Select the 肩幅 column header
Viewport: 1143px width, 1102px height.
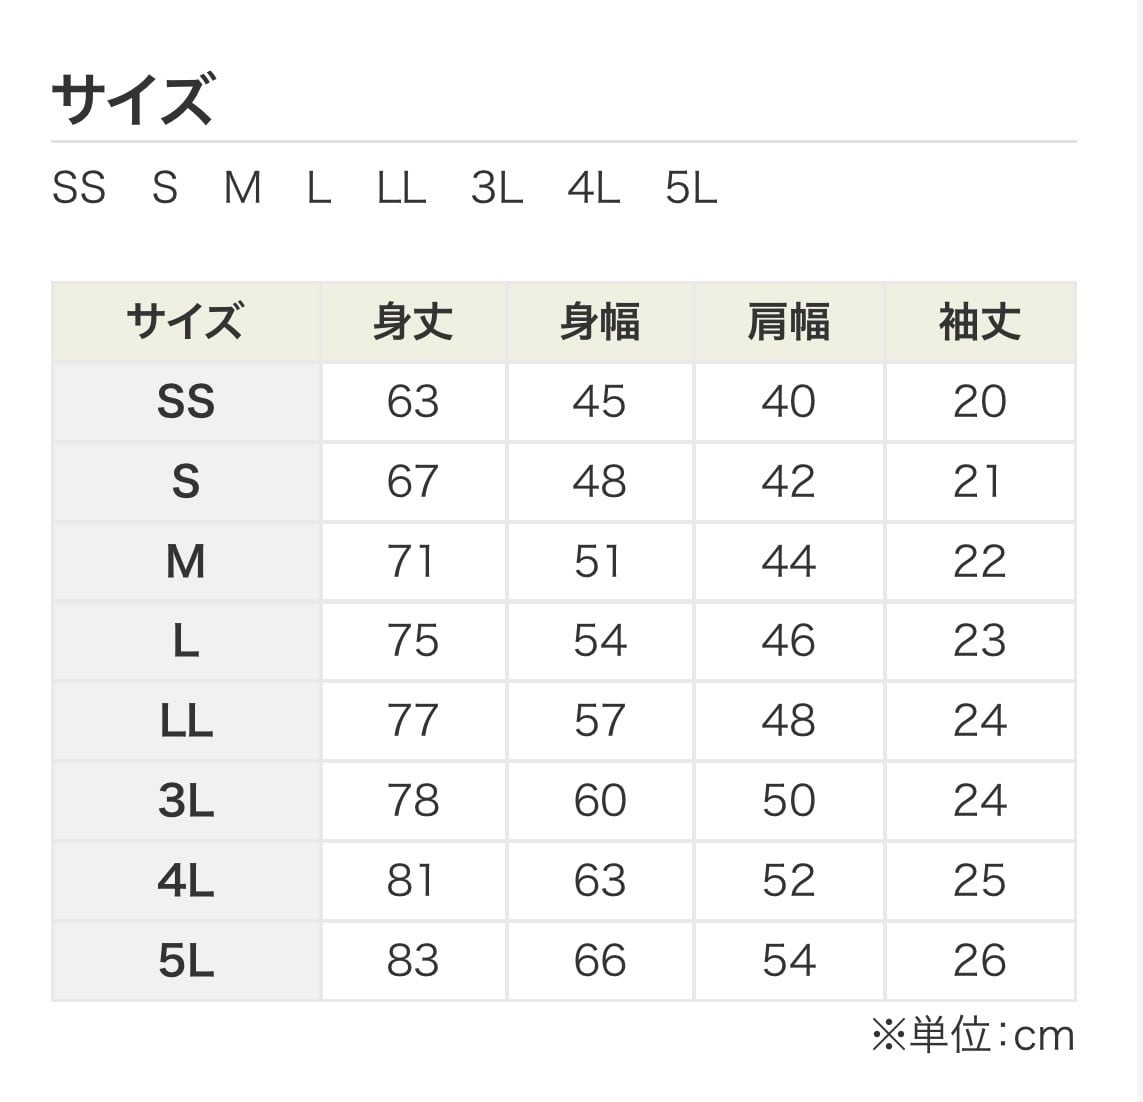pos(788,323)
